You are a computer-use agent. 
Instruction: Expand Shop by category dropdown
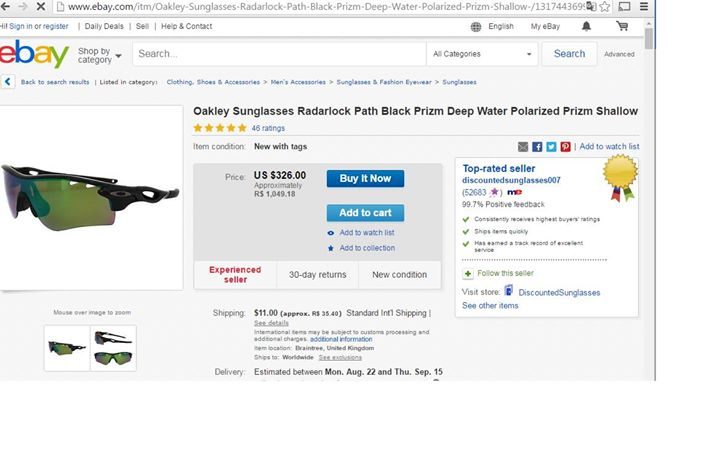[x=100, y=55]
